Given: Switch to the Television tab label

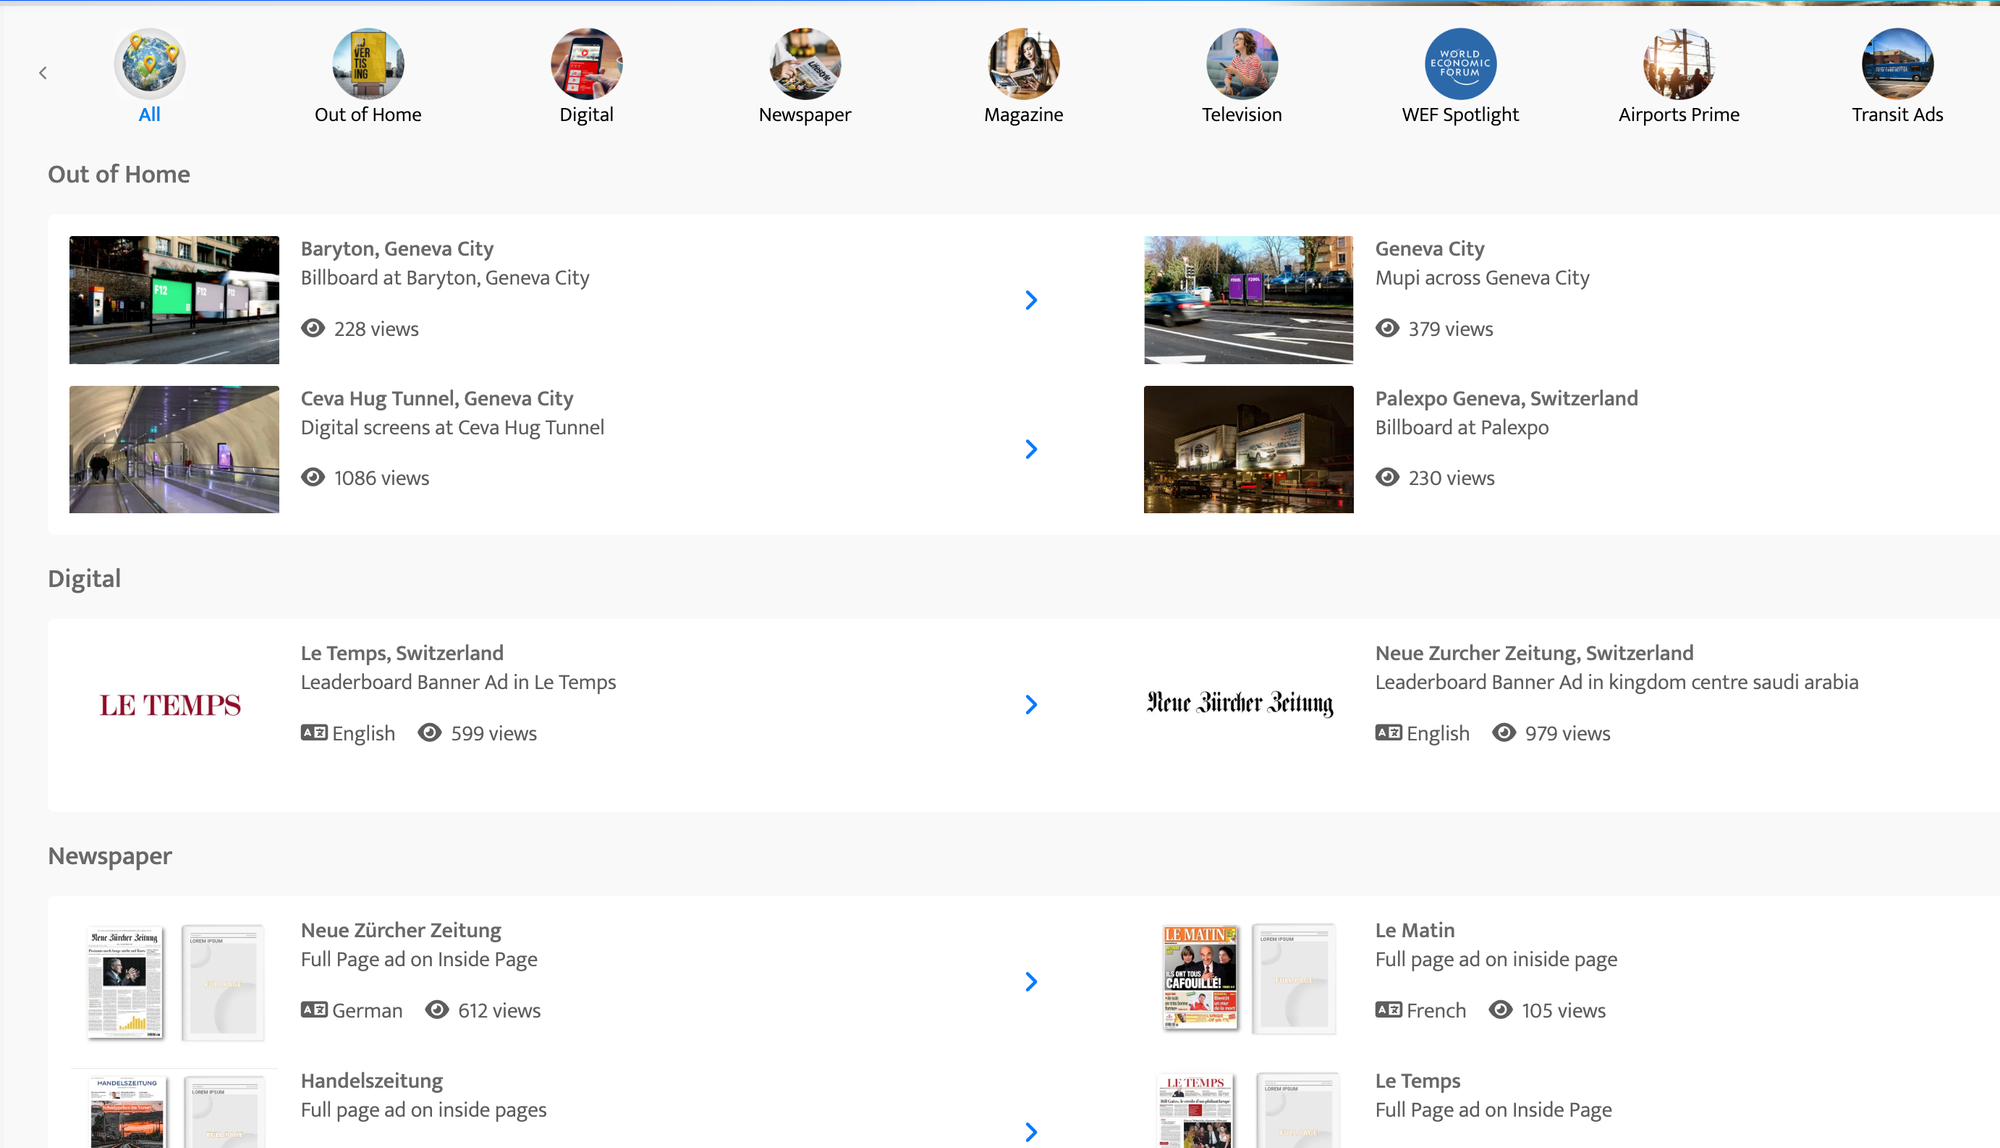Looking at the screenshot, I should pos(1242,114).
